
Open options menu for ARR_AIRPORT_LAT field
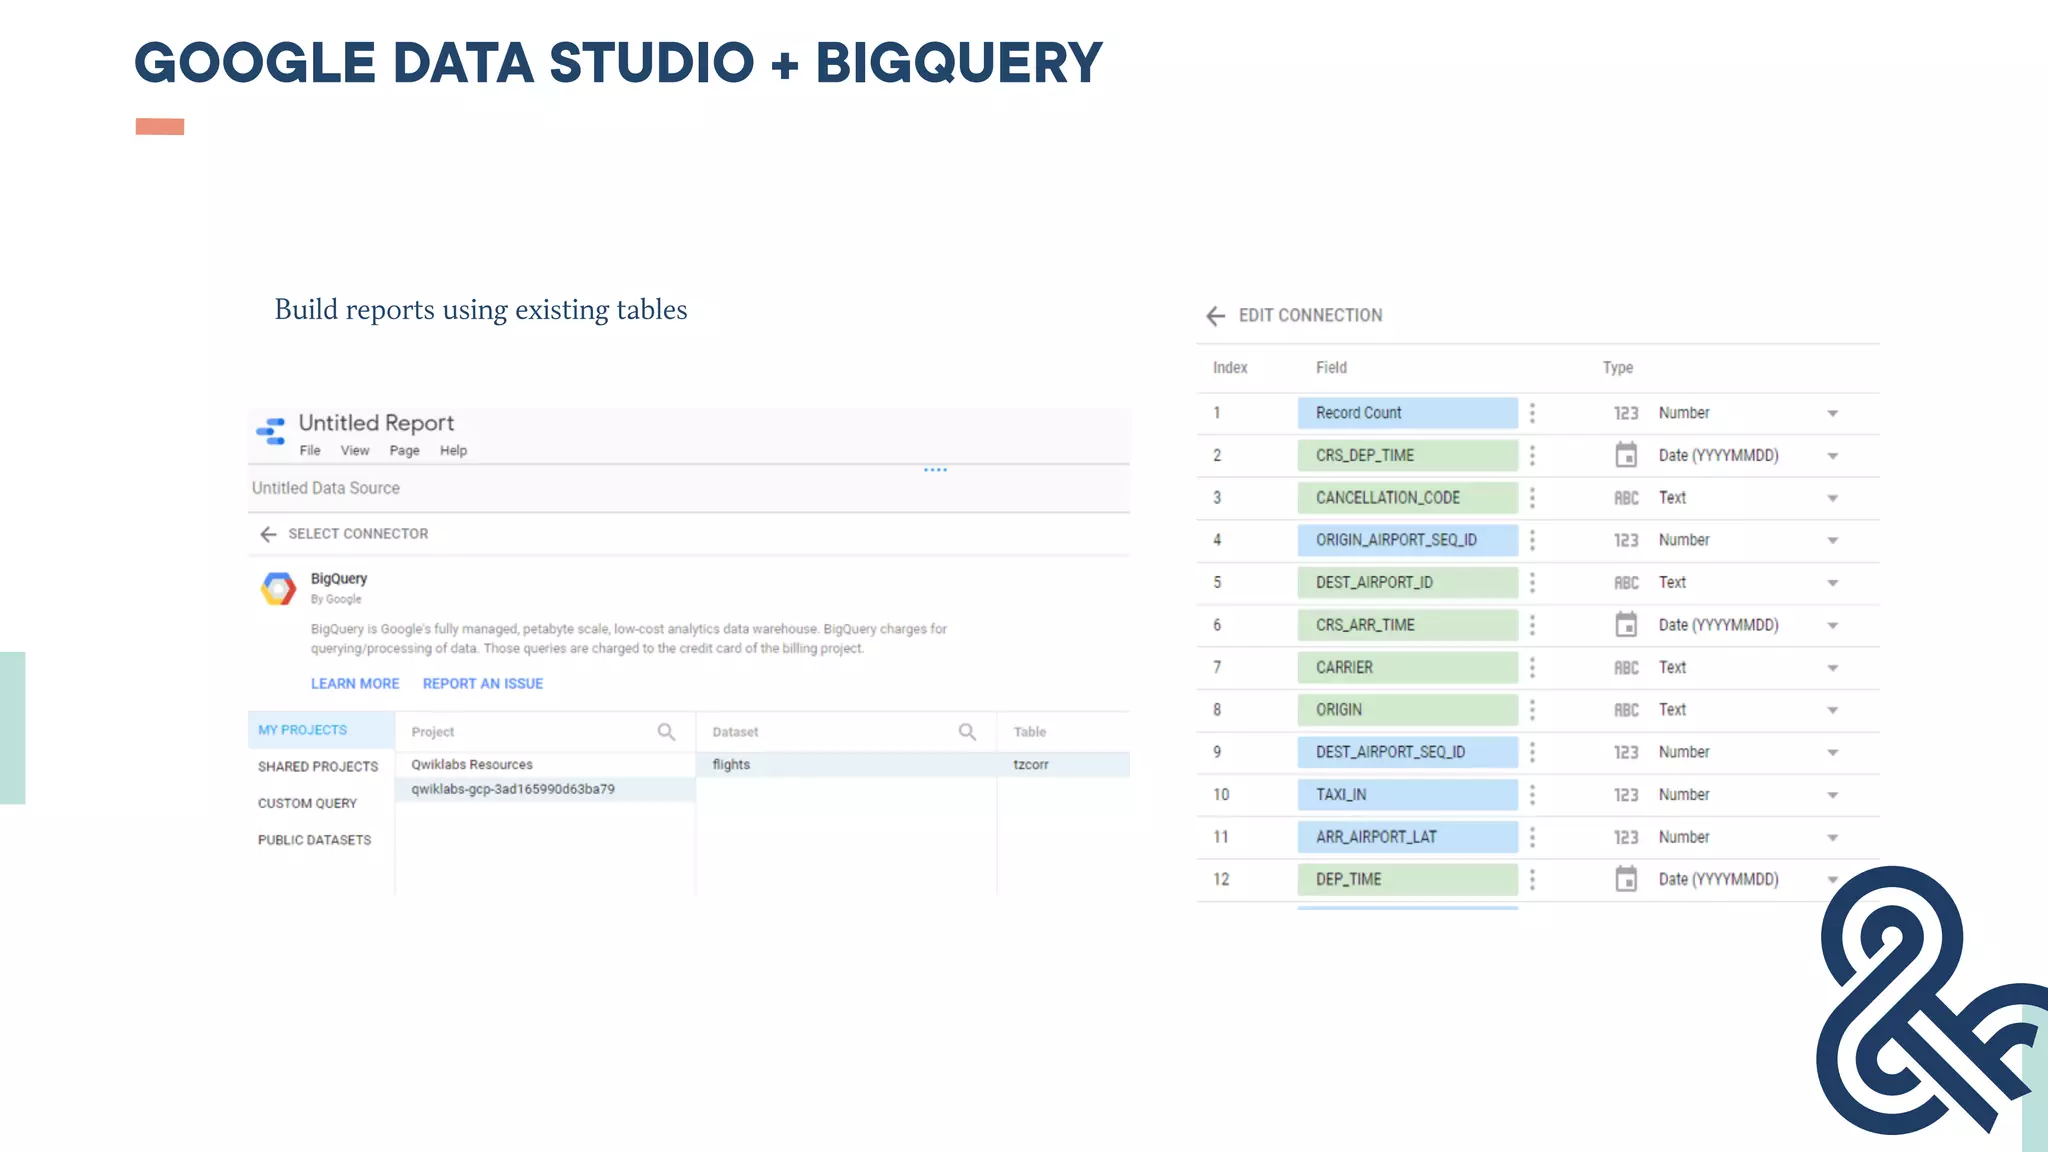pyautogui.click(x=1532, y=837)
